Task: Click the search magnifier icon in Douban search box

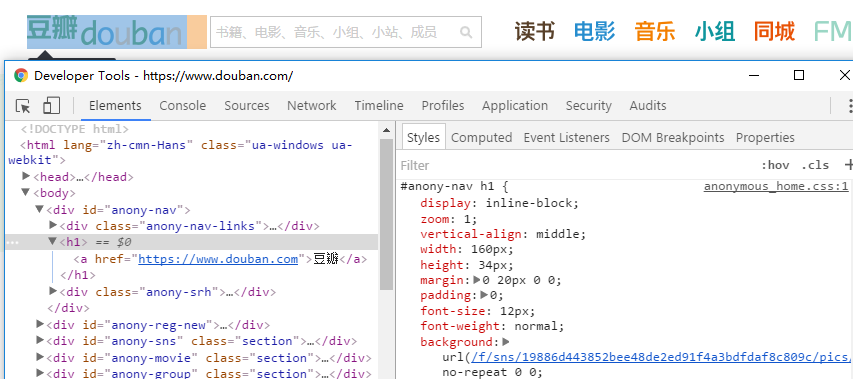Action: 466,32
